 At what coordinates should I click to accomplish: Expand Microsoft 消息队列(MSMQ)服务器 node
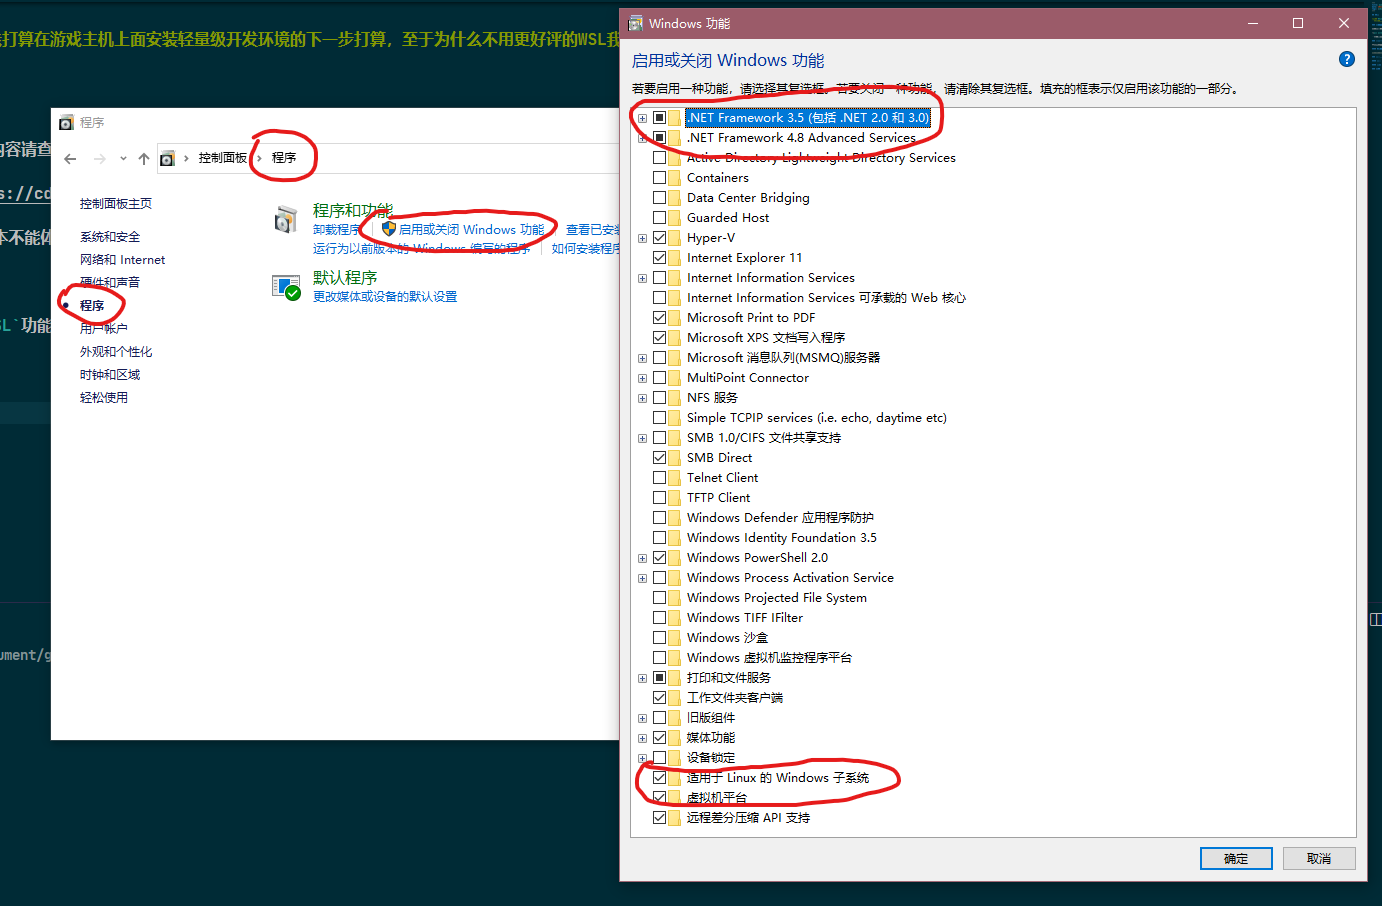coord(642,358)
